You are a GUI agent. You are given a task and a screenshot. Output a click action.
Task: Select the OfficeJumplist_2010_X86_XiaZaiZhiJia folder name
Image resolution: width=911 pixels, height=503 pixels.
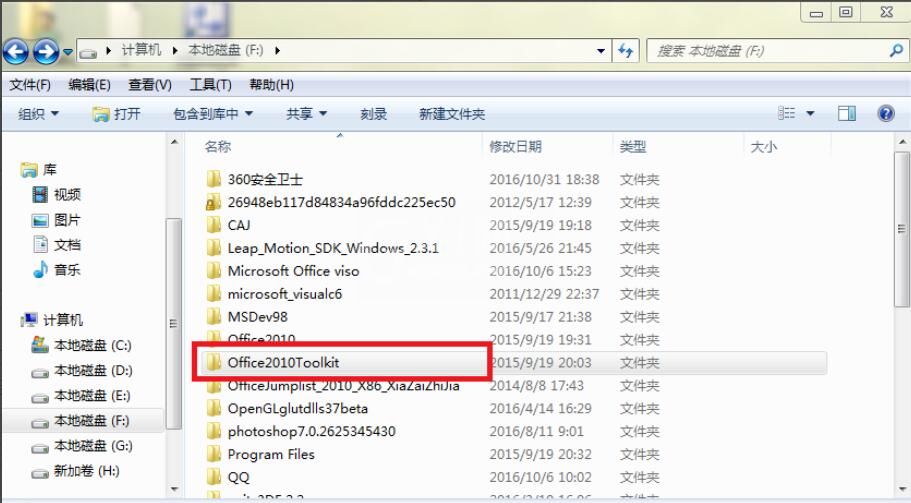(x=343, y=387)
